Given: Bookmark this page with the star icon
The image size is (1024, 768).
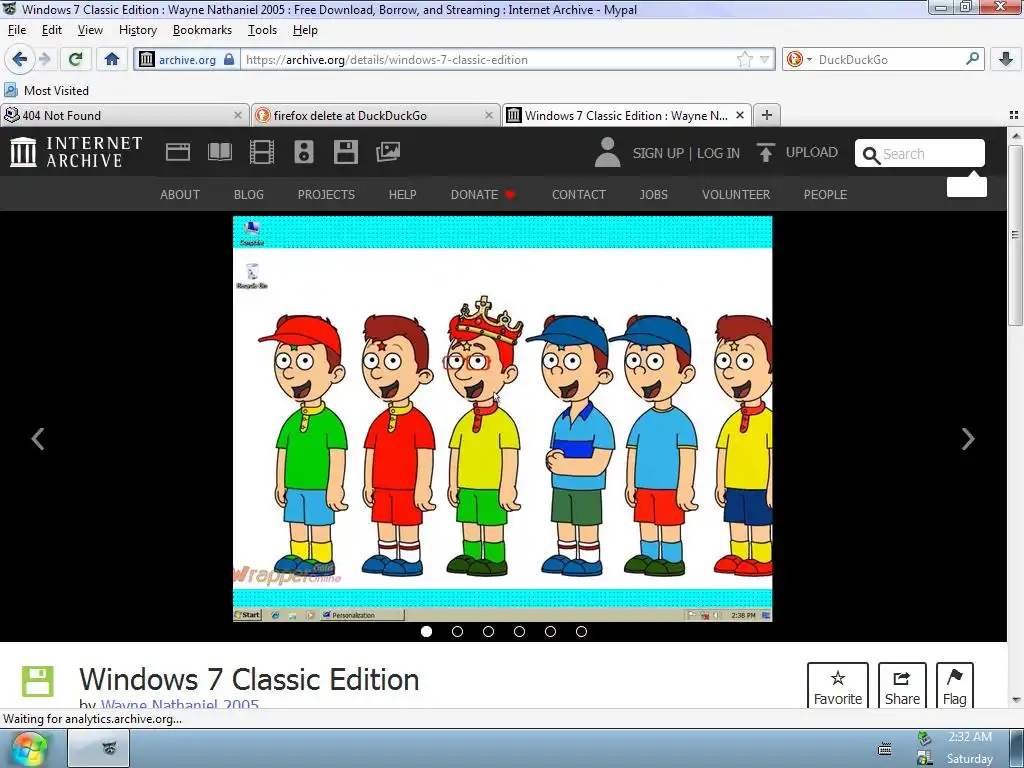Looking at the screenshot, I should click(744, 59).
